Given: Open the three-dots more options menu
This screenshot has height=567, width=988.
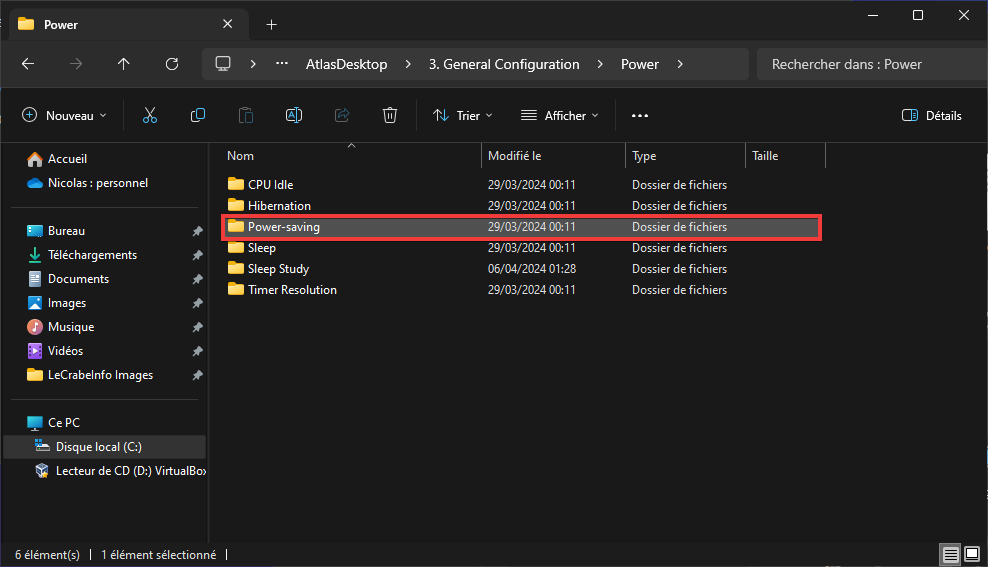Looking at the screenshot, I should (640, 115).
